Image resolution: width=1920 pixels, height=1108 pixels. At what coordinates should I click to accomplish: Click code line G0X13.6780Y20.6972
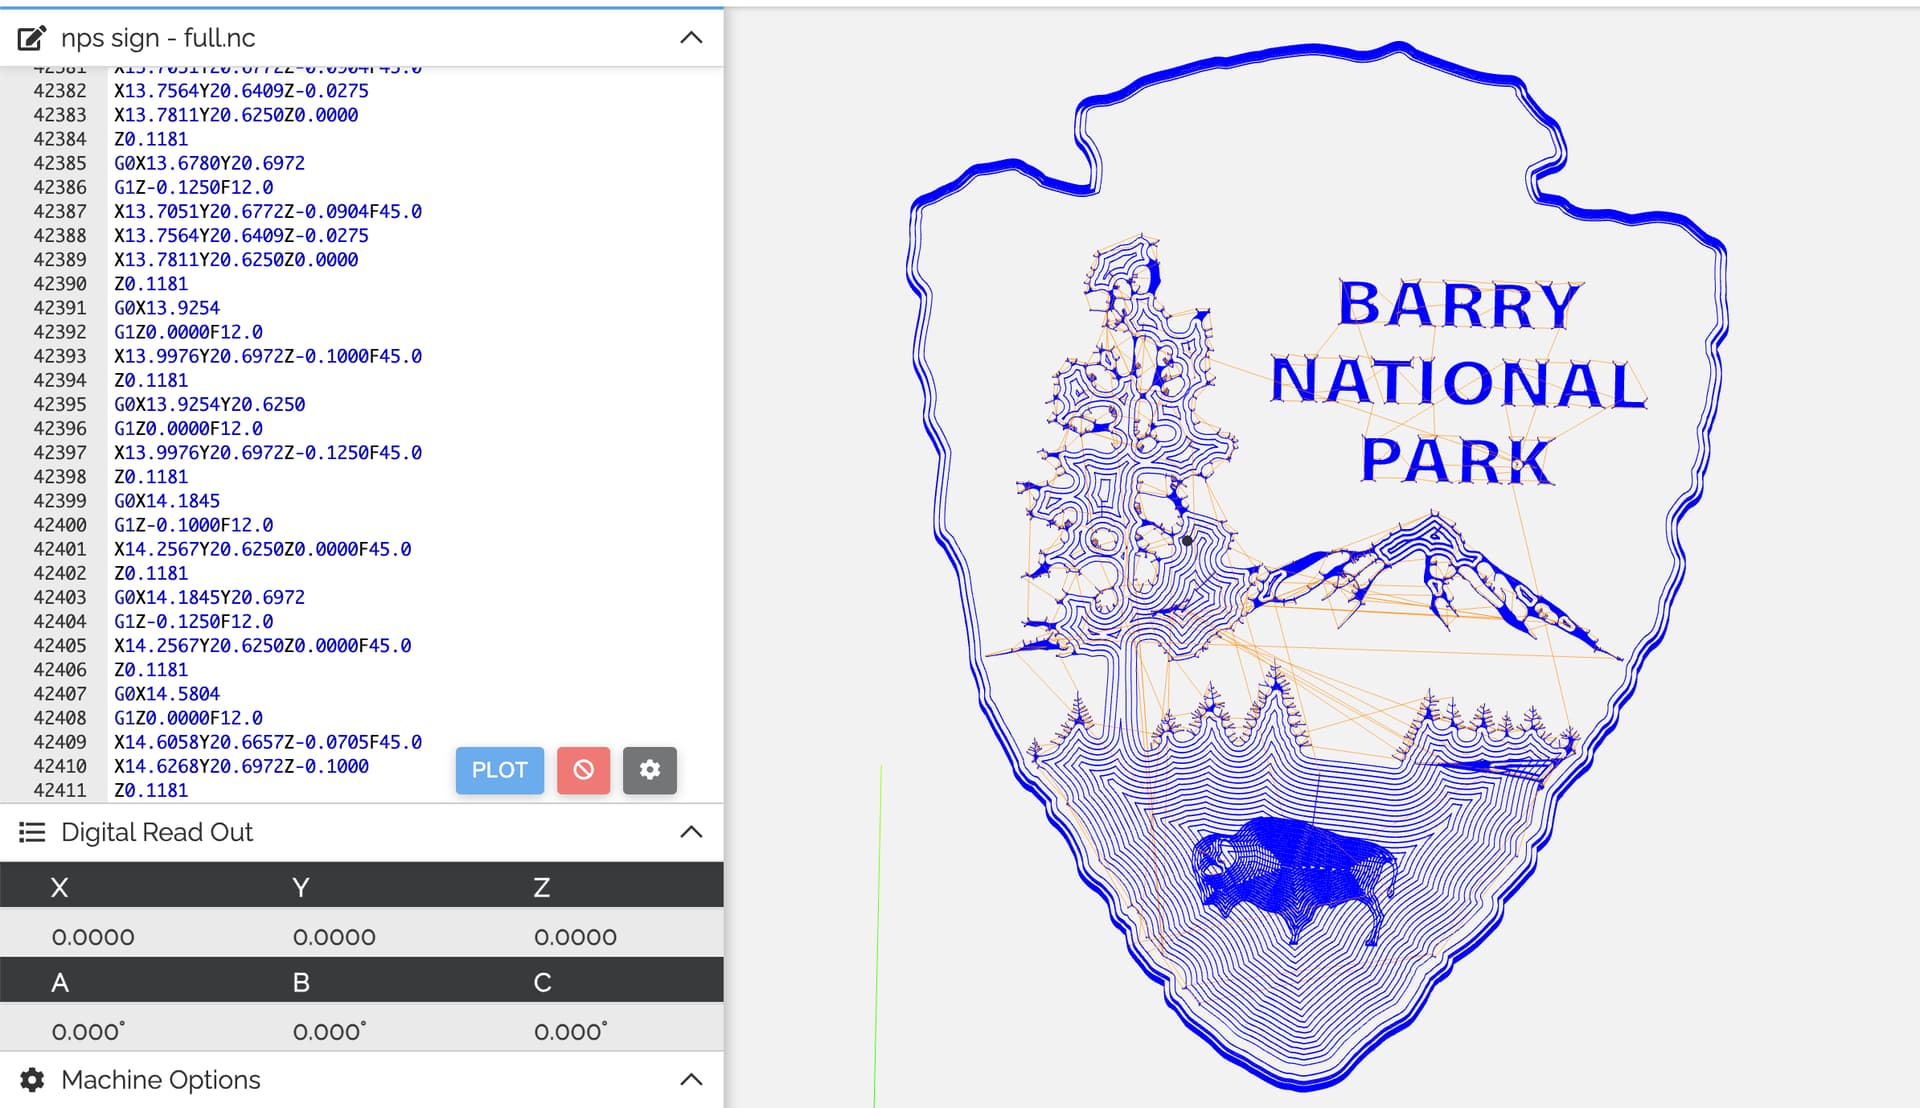(209, 163)
